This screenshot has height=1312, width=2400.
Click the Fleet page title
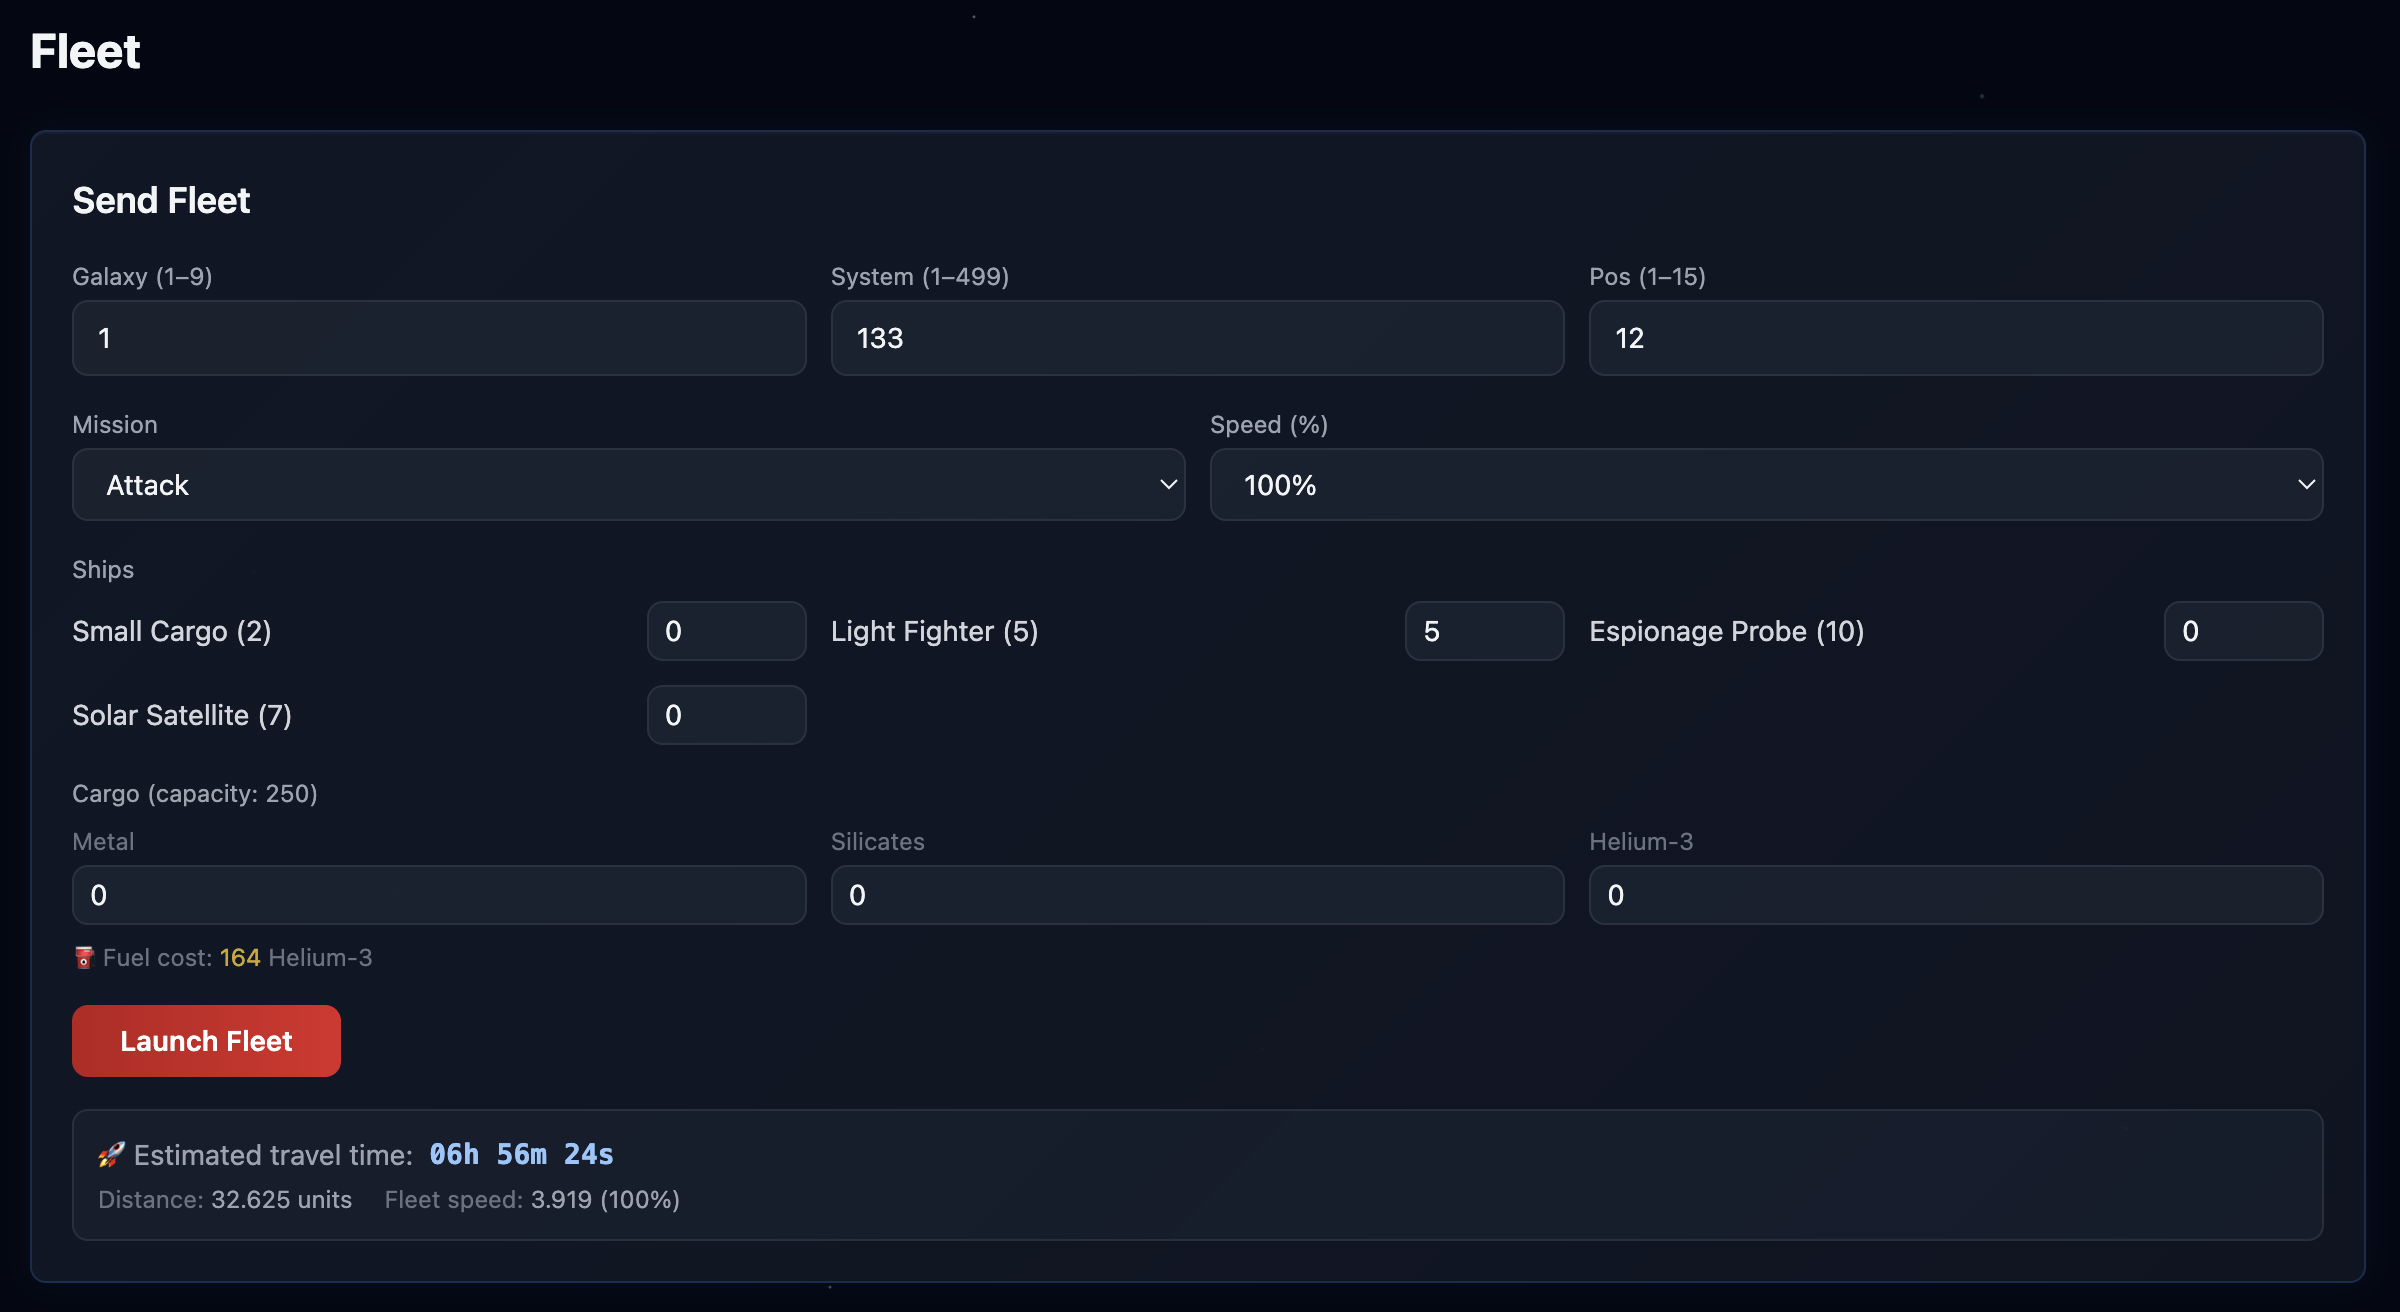click(85, 52)
